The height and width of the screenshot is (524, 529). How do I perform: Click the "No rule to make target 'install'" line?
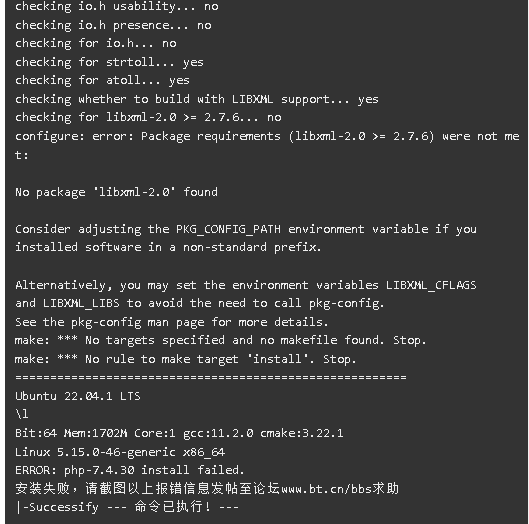185,359
